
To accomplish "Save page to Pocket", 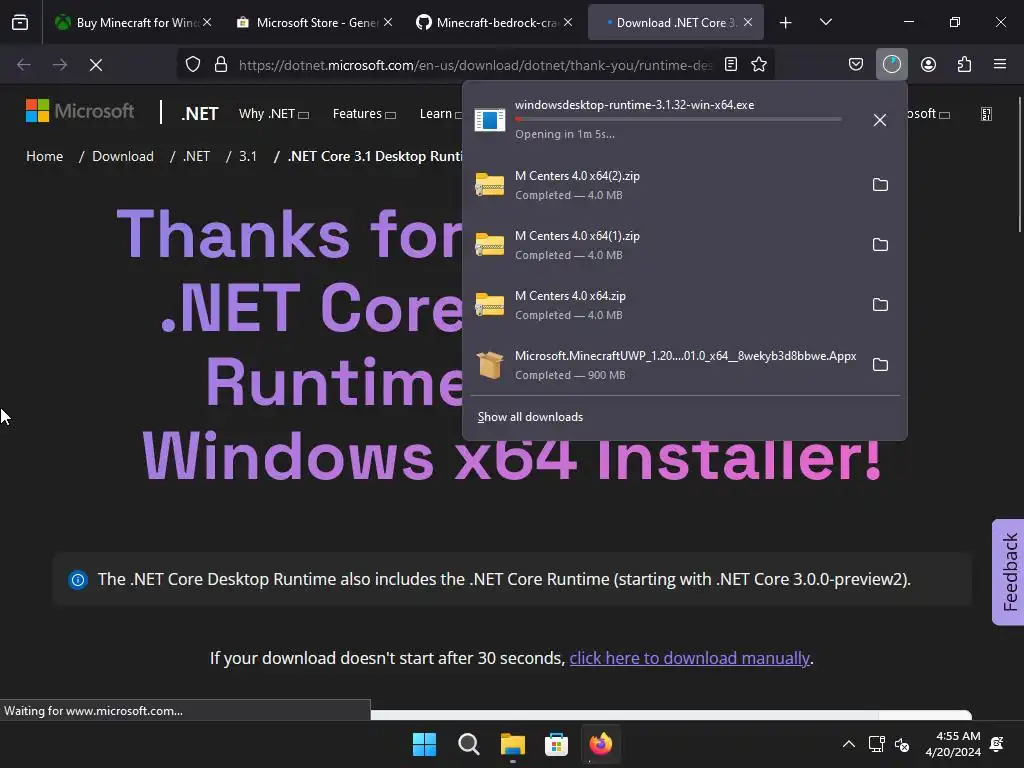I will (x=856, y=65).
